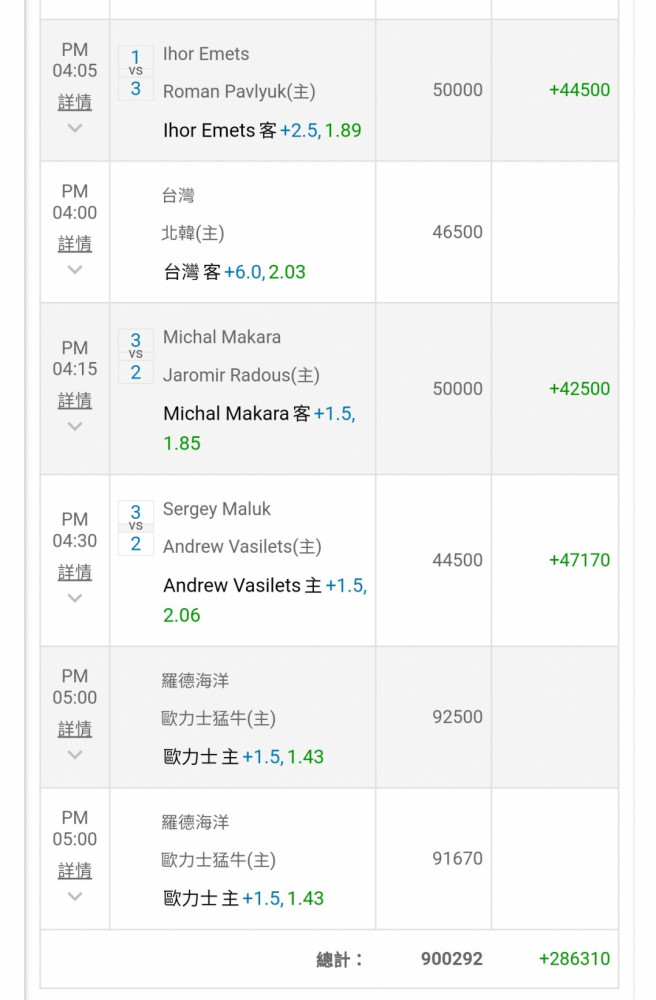Expand chevron under PM 04:05 row
Viewport: 656px width, 1000px height.
pos(75,128)
